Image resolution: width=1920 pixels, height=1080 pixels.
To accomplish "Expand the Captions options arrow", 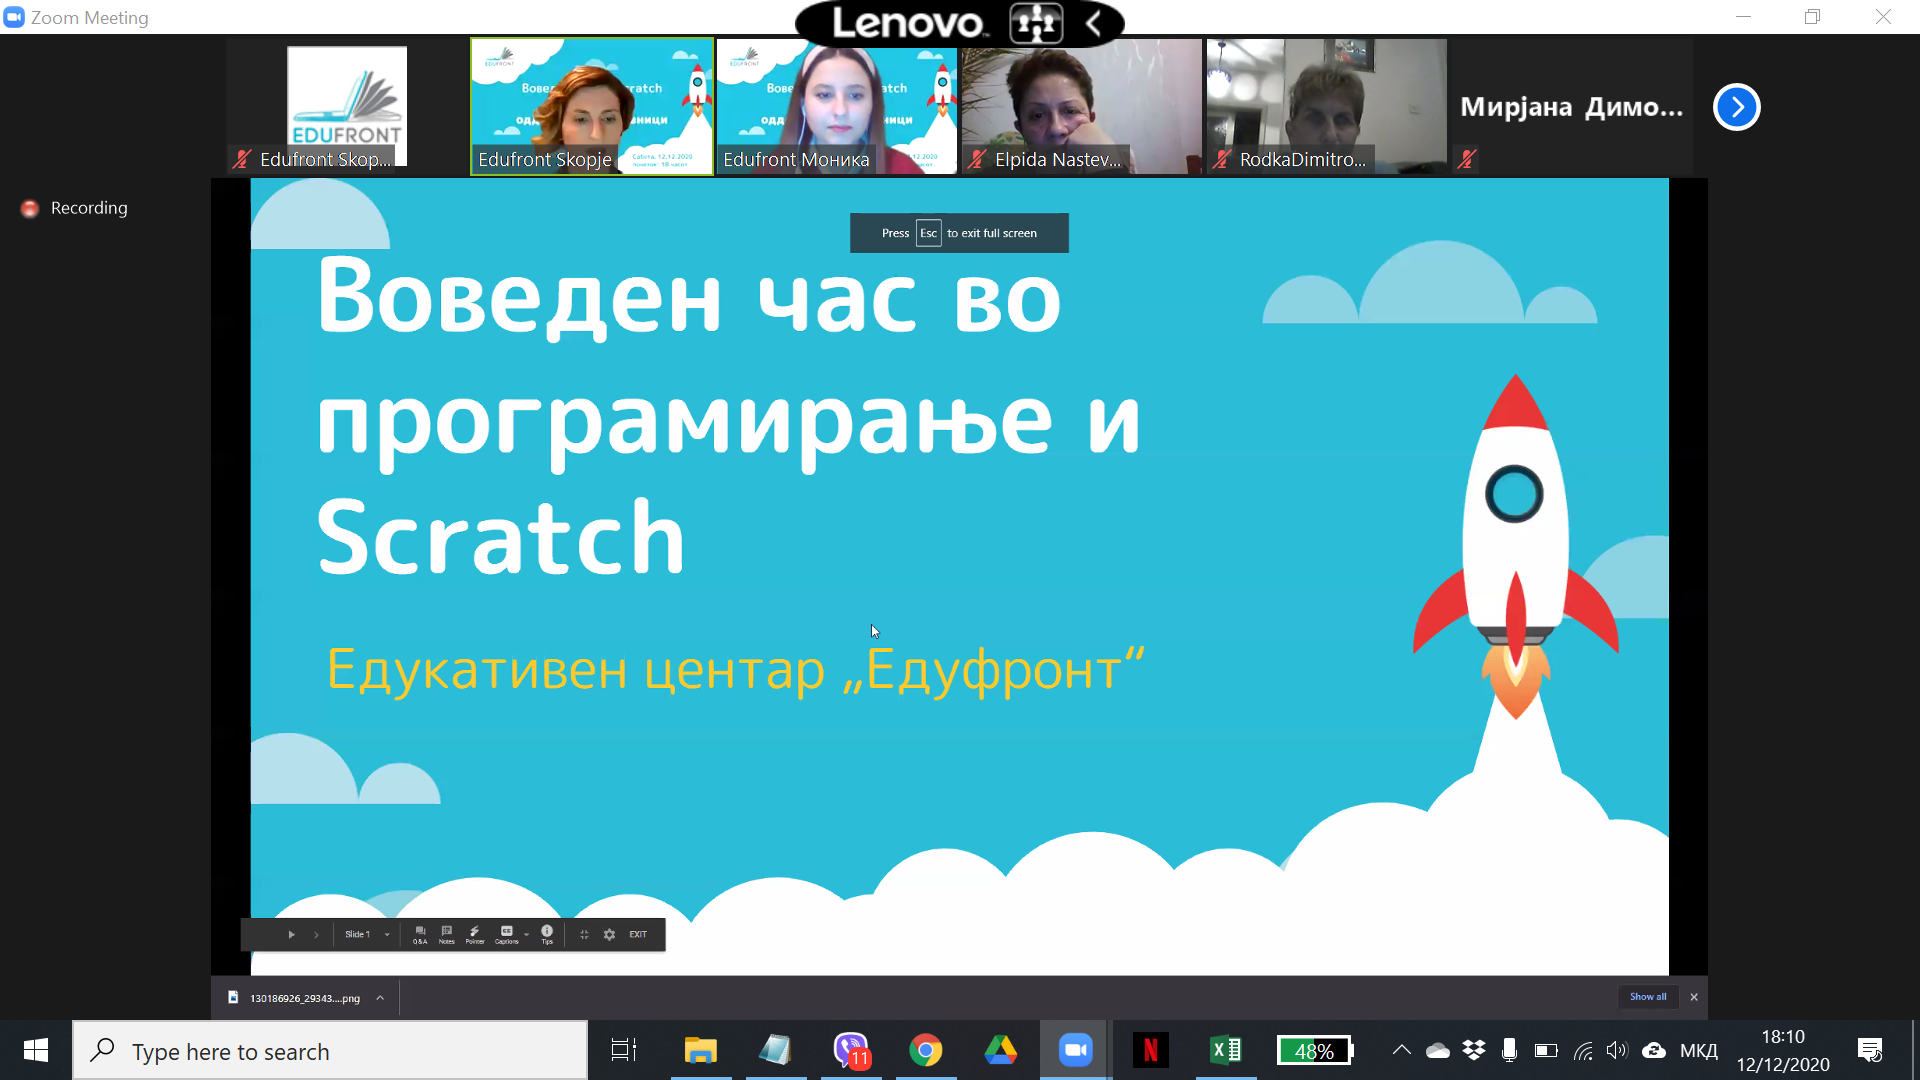I will (x=527, y=934).
